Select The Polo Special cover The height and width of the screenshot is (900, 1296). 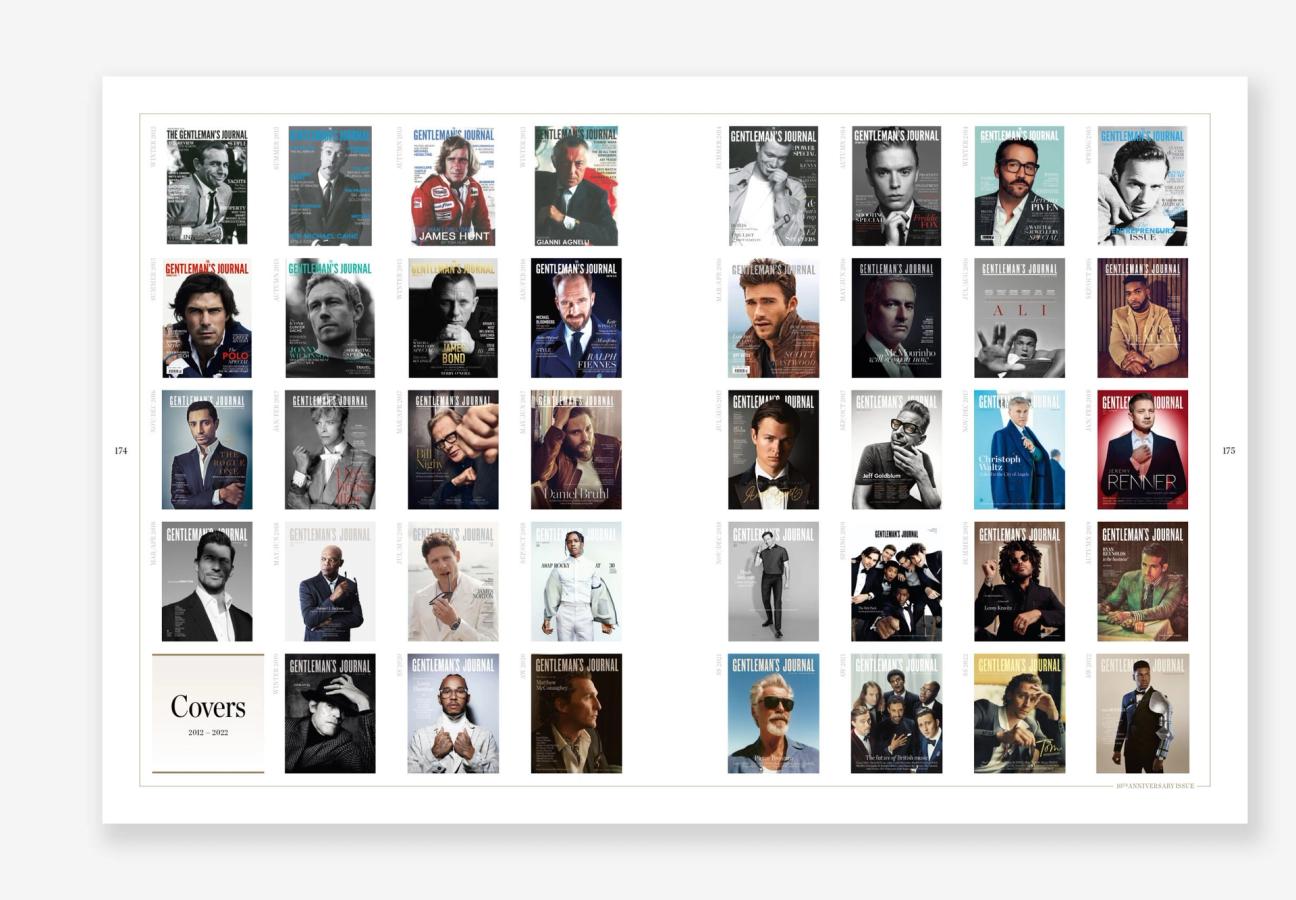[x=208, y=318]
